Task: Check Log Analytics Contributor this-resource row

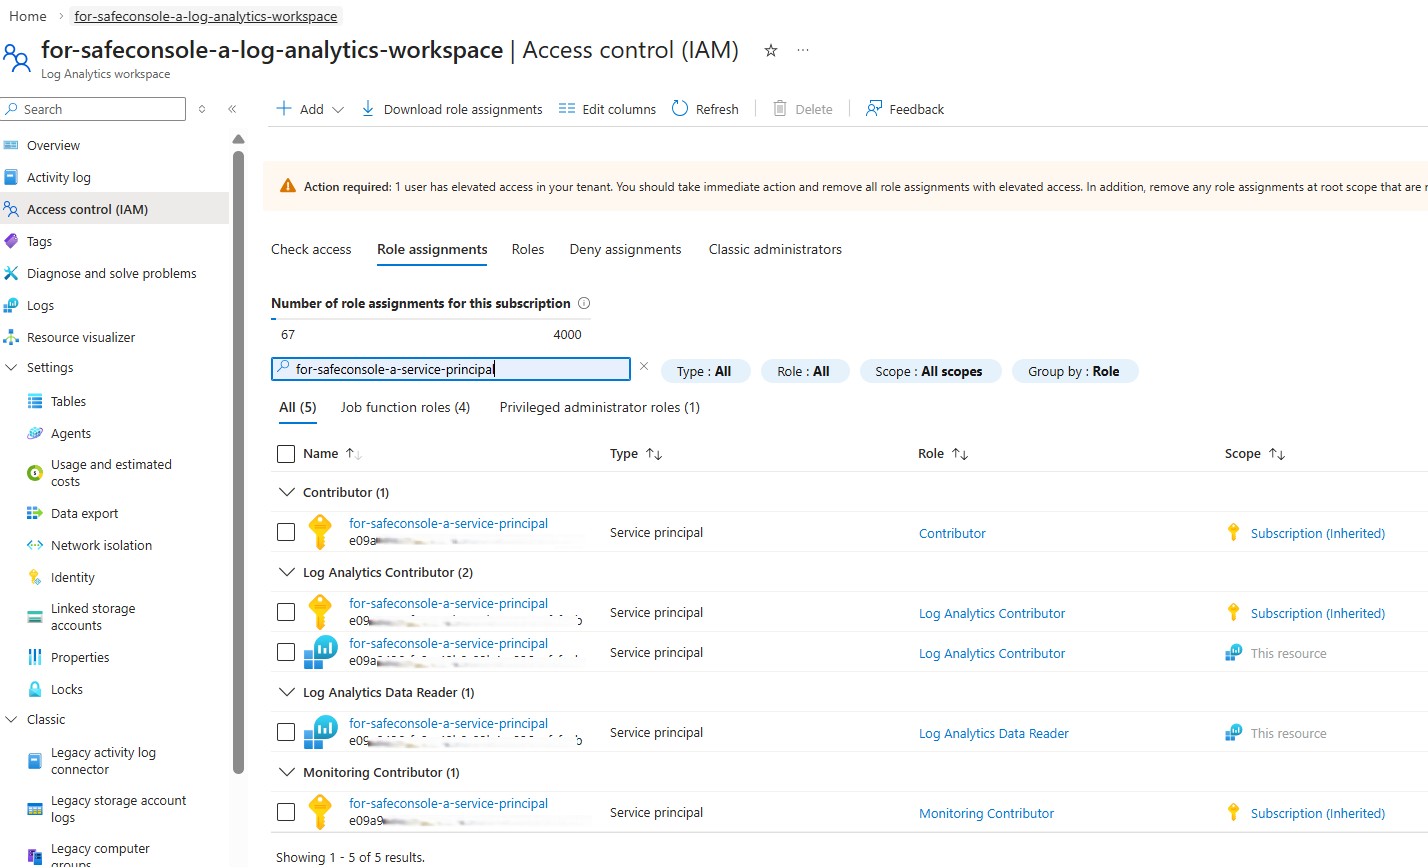Action: [286, 652]
